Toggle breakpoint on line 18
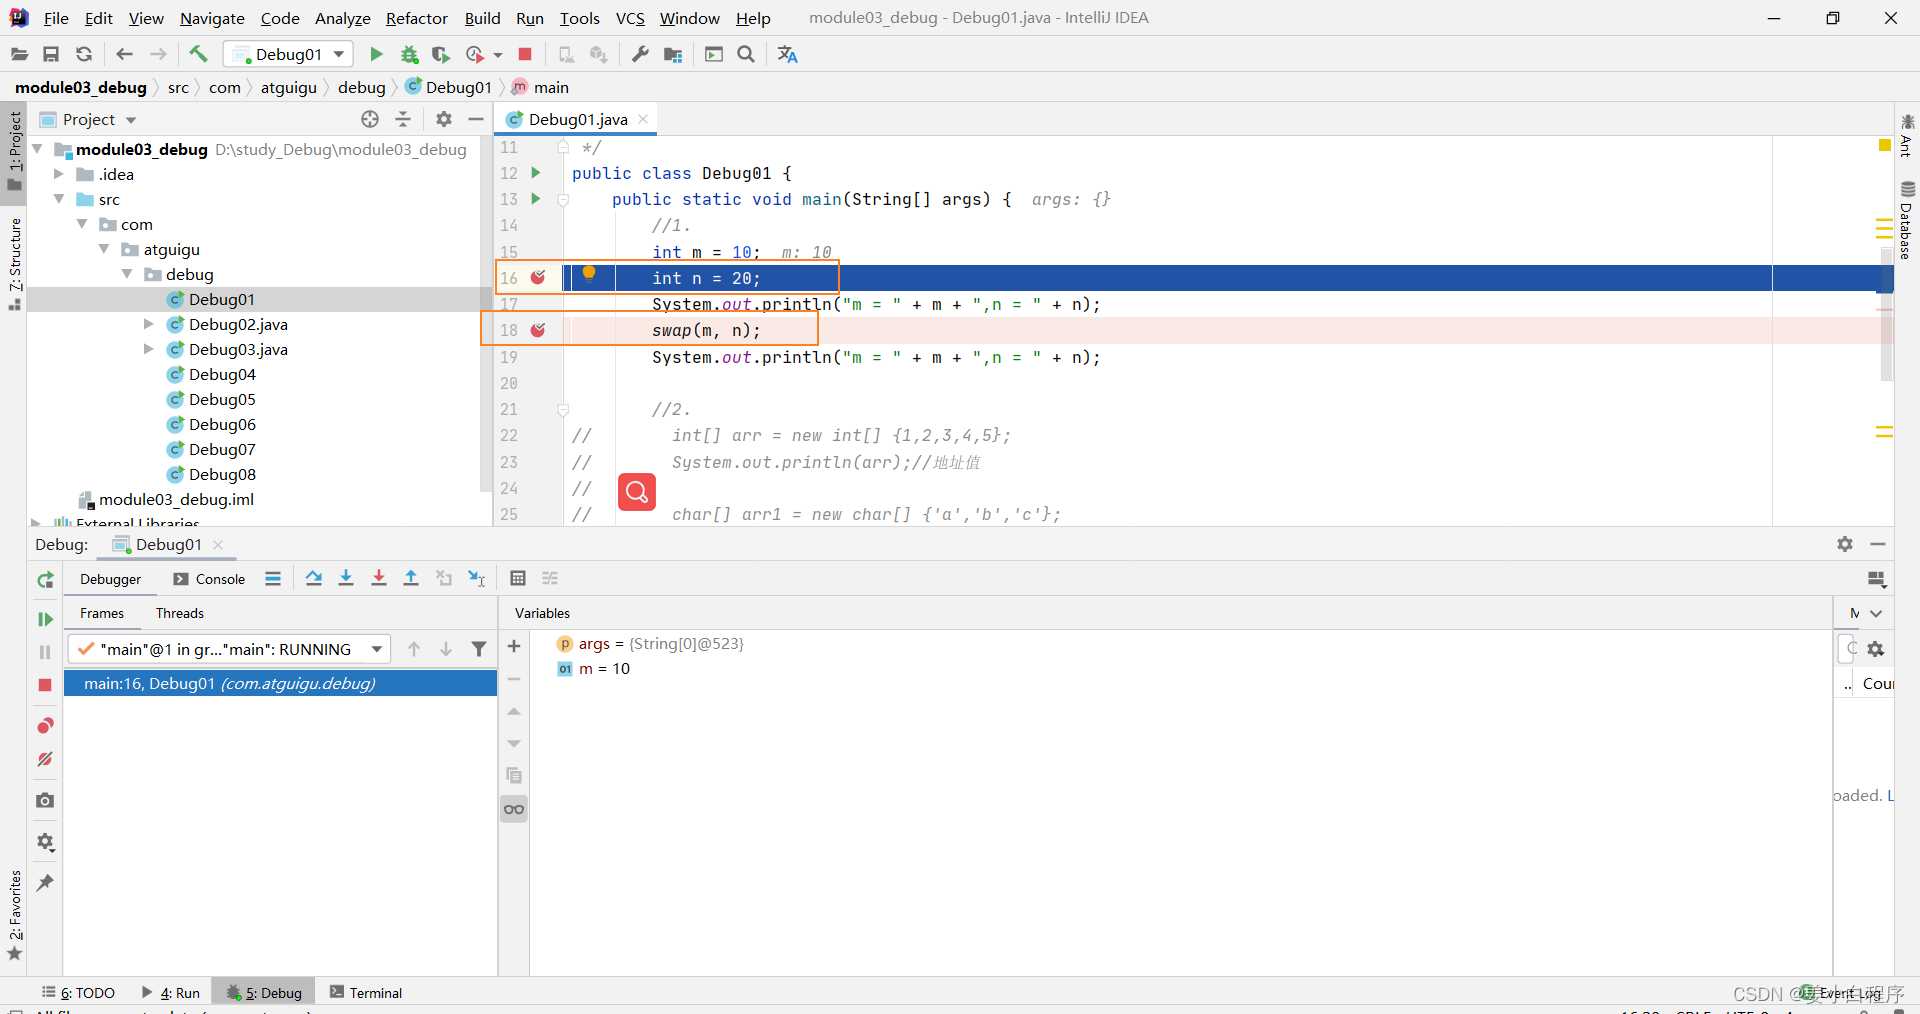This screenshot has height=1014, width=1920. [x=538, y=330]
